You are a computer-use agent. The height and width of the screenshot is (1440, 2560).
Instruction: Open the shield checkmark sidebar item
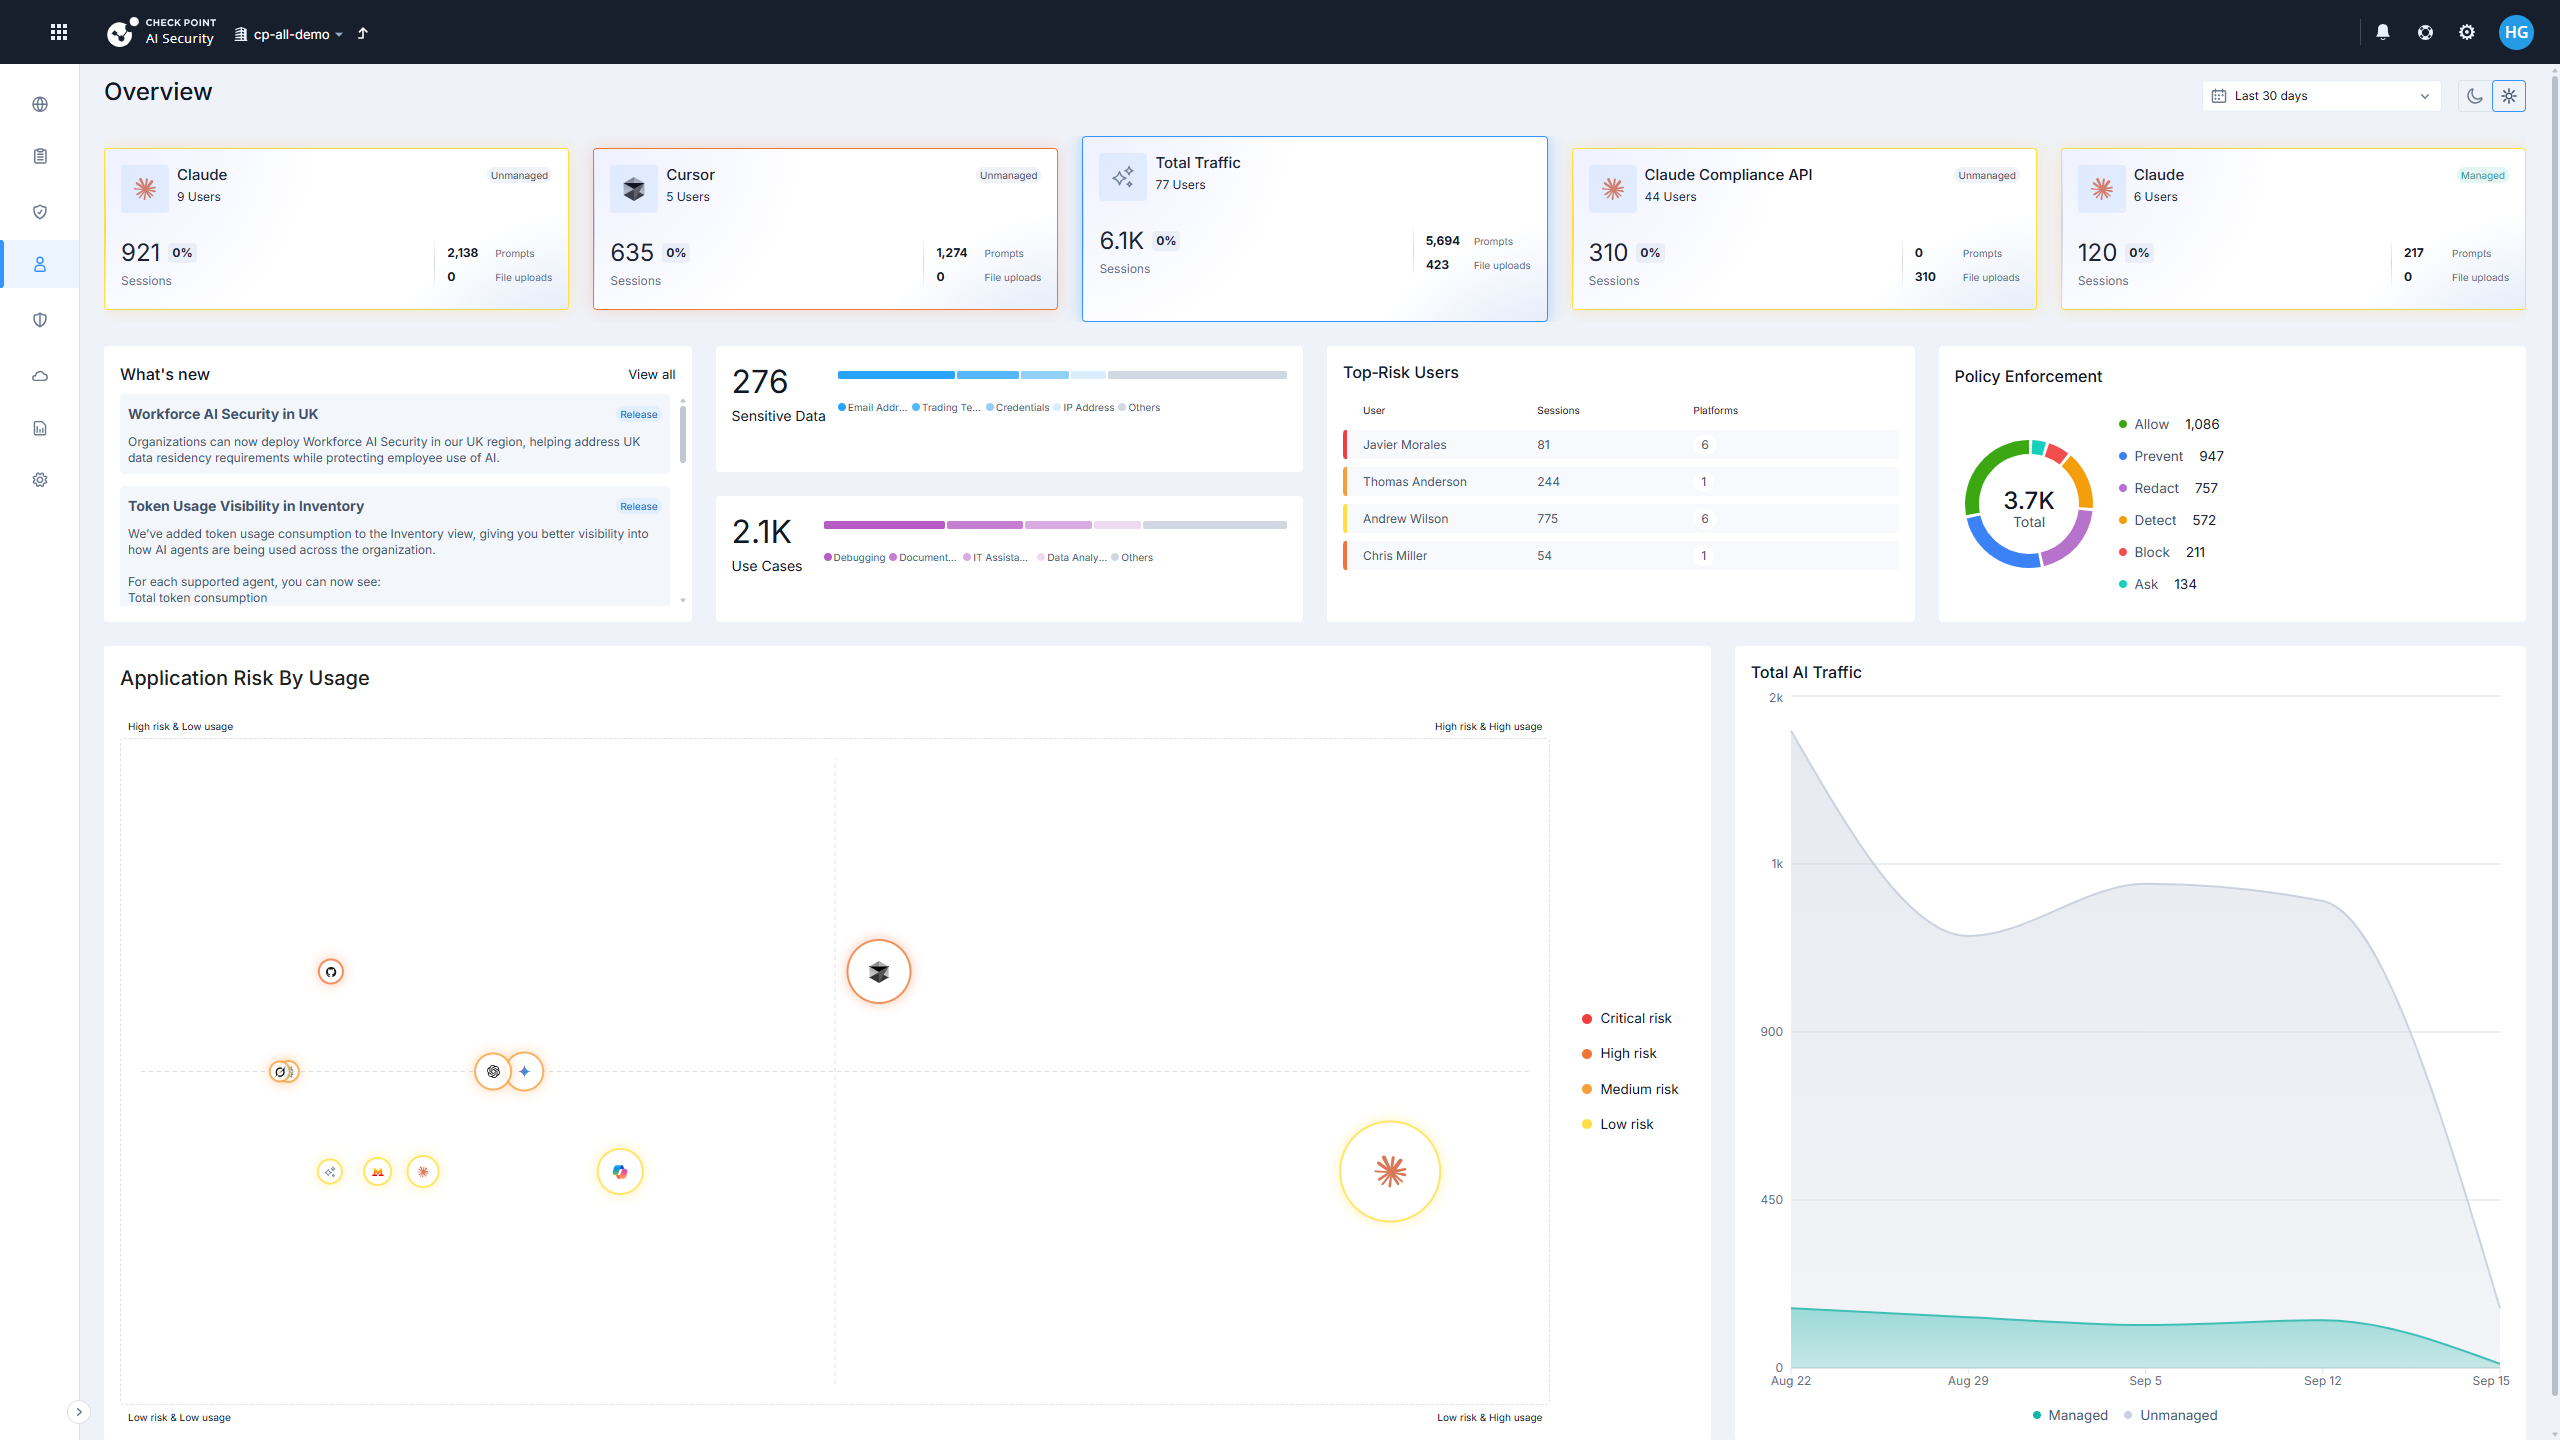(x=40, y=212)
